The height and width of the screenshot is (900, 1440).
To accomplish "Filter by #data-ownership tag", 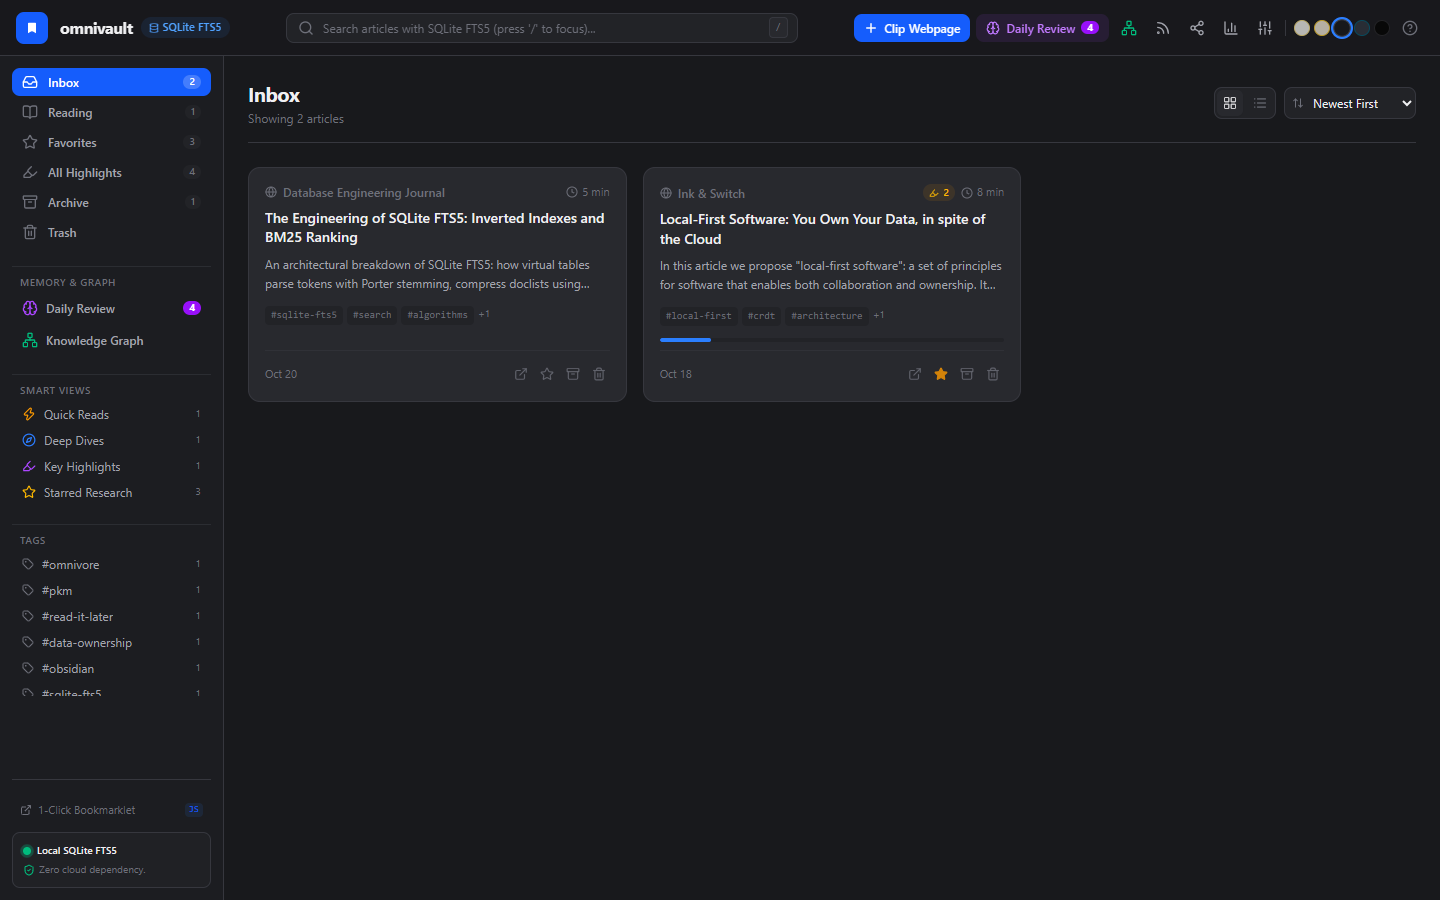I will point(111,642).
